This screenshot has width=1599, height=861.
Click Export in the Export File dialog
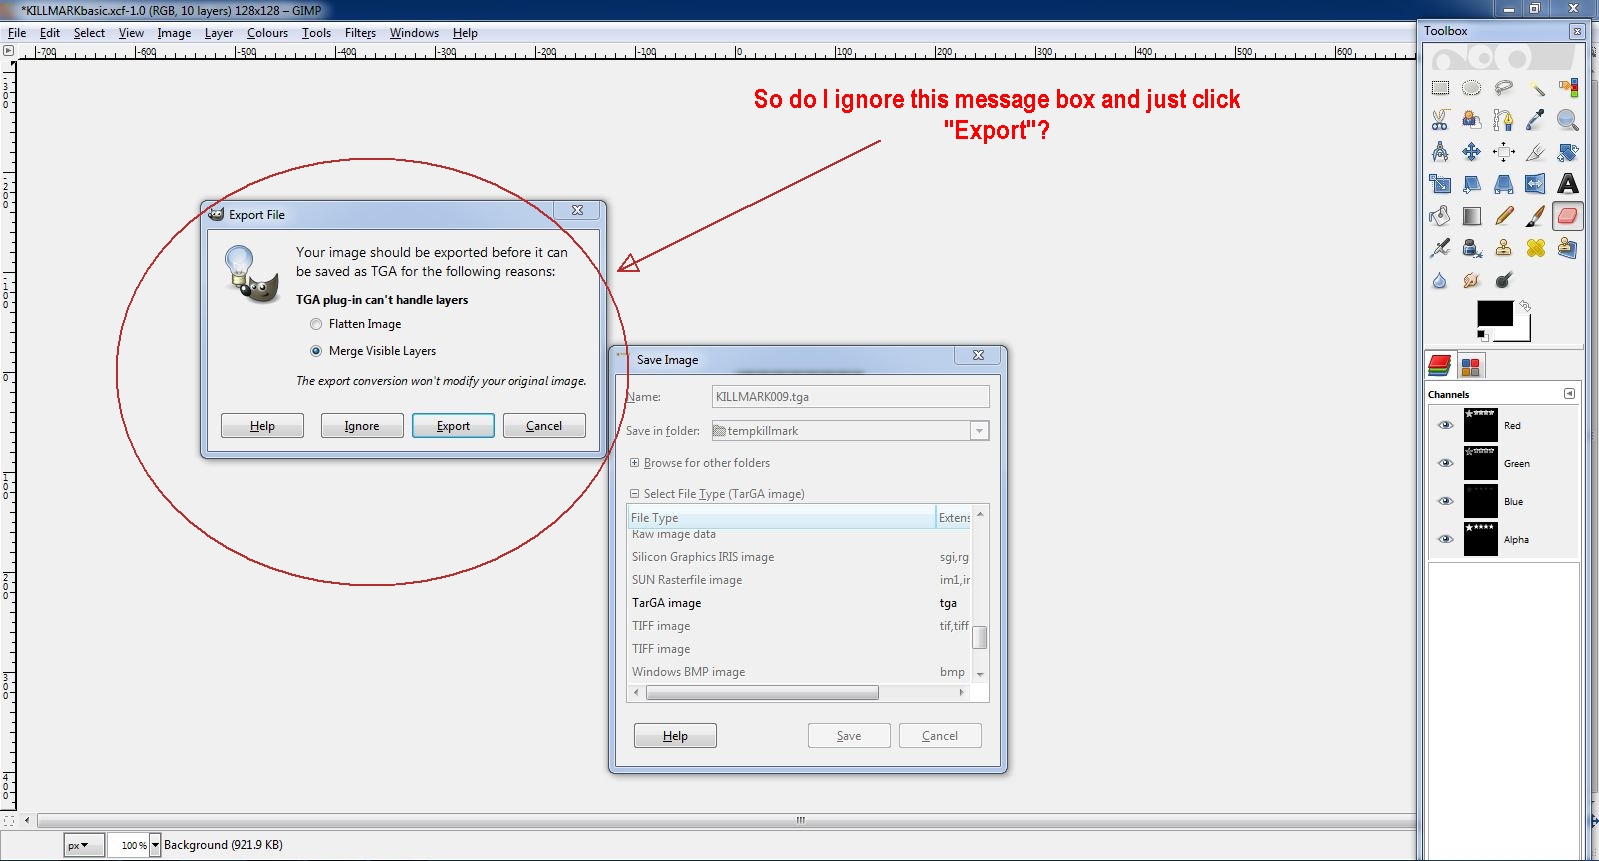tap(453, 426)
